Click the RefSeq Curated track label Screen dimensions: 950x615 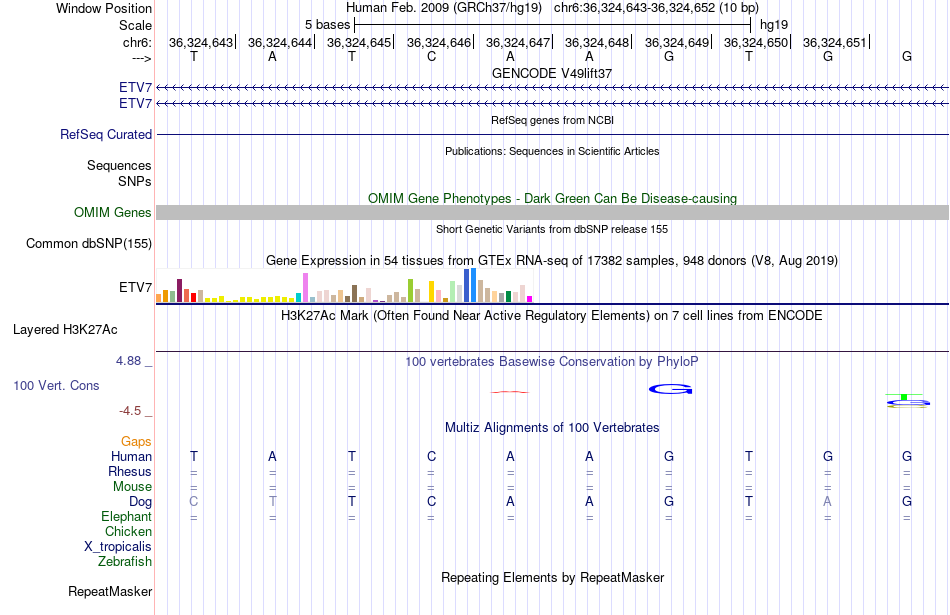point(106,135)
